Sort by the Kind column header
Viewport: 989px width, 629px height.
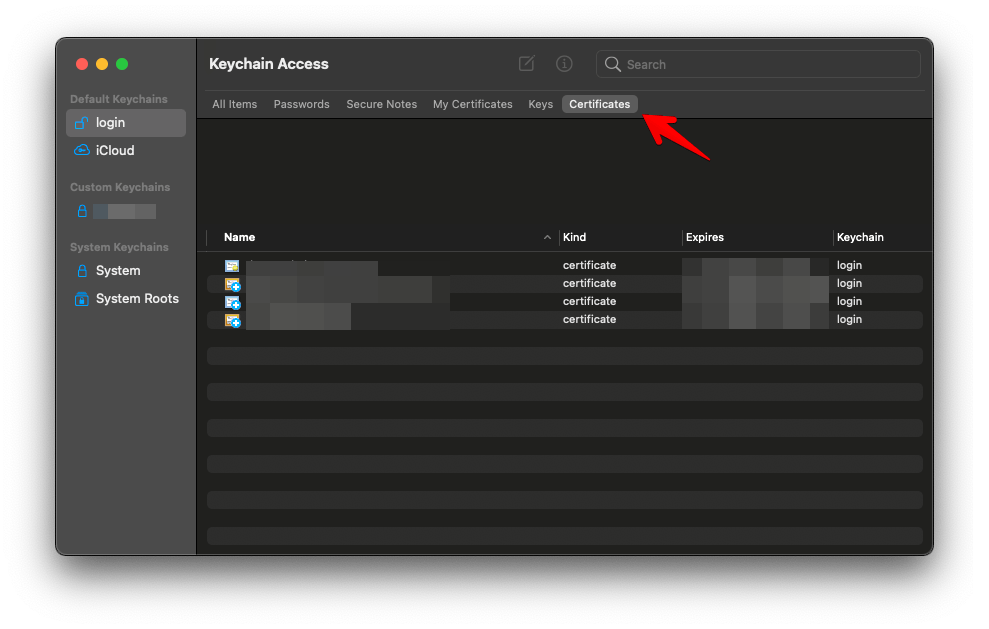click(575, 237)
